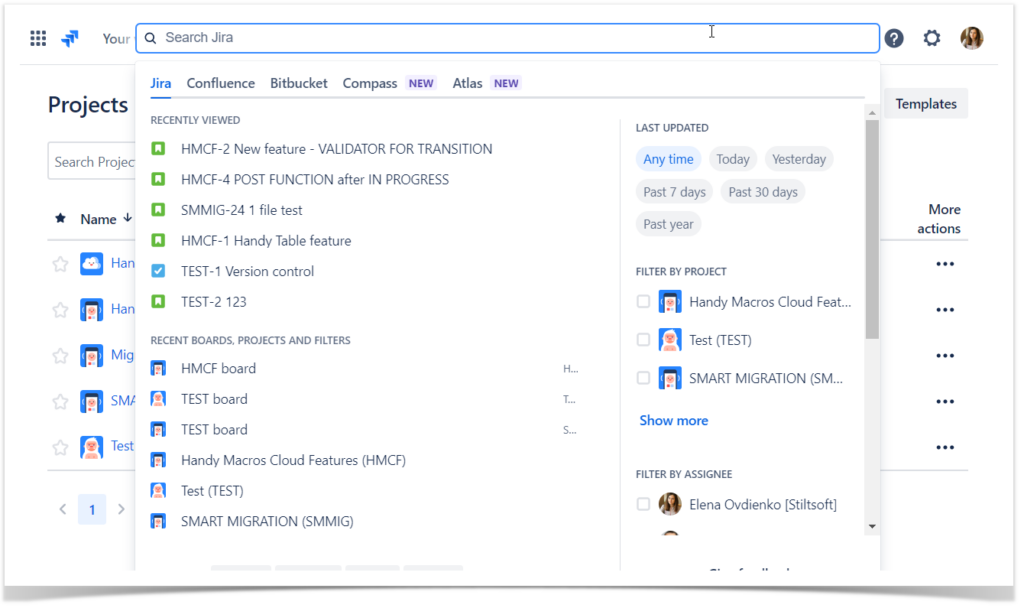Switch to the Compass tab
This screenshot has height=608, width=1024.
(x=370, y=83)
